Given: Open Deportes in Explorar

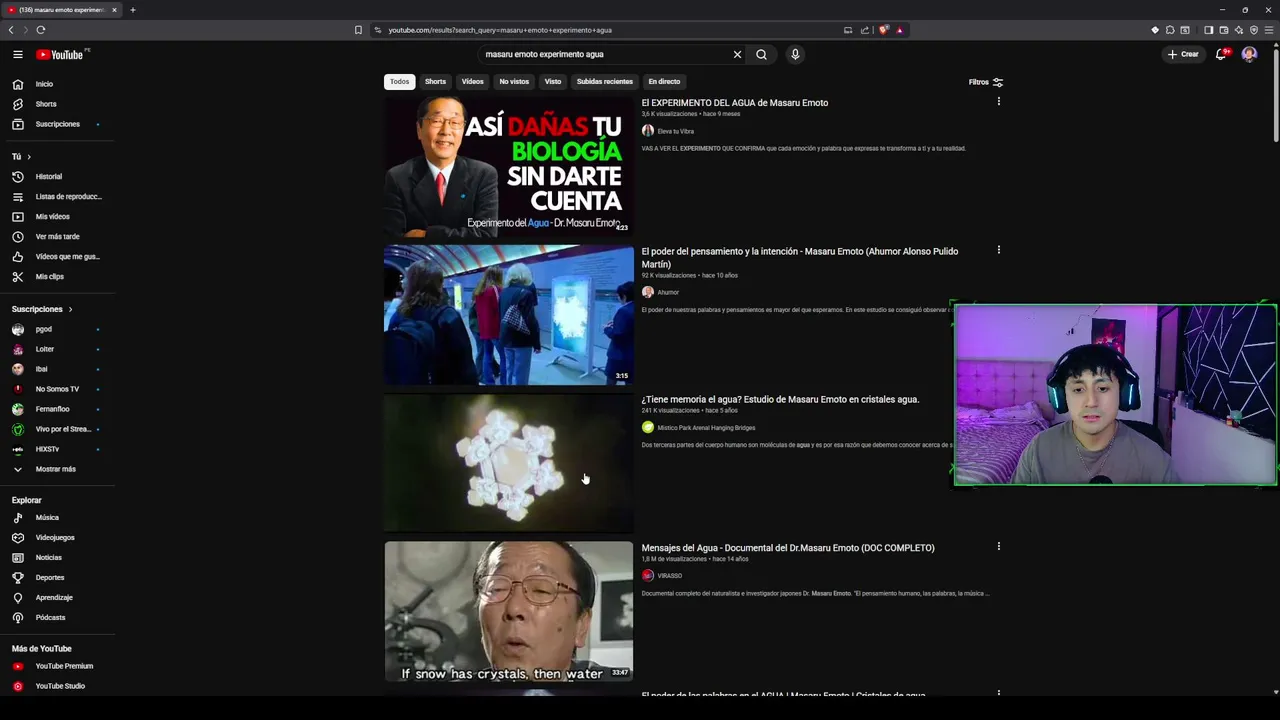Looking at the screenshot, I should pos(57,578).
